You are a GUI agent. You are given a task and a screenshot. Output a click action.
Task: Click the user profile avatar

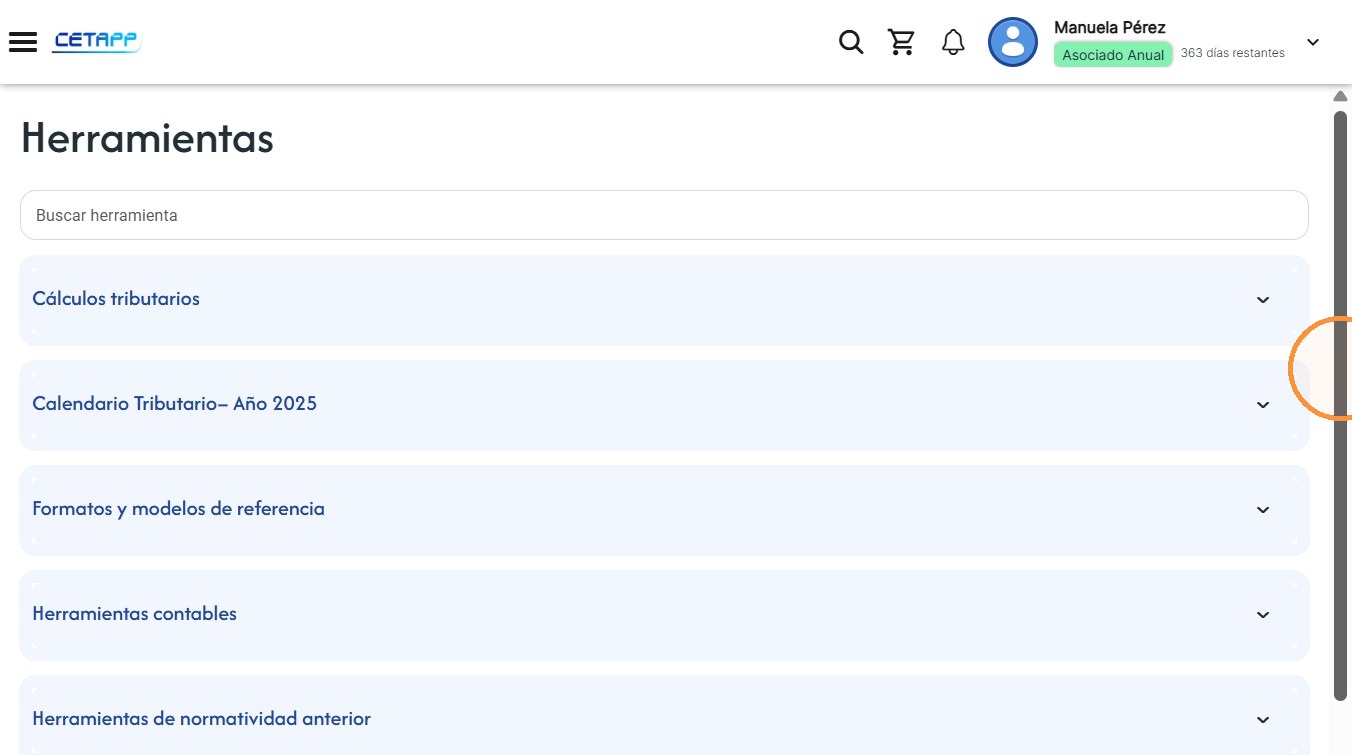tap(1013, 42)
